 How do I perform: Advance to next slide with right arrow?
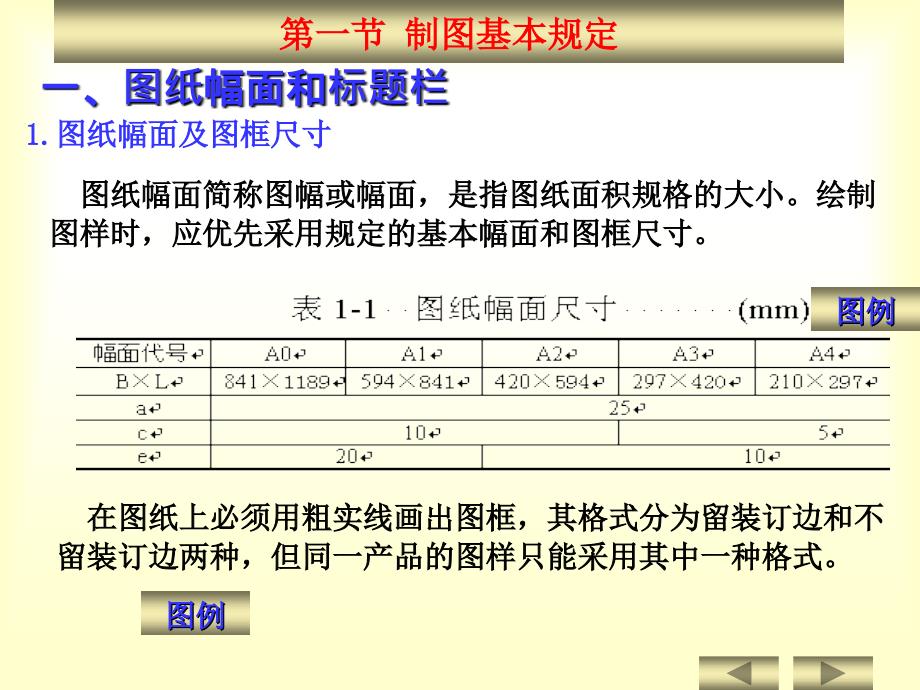coord(833,673)
